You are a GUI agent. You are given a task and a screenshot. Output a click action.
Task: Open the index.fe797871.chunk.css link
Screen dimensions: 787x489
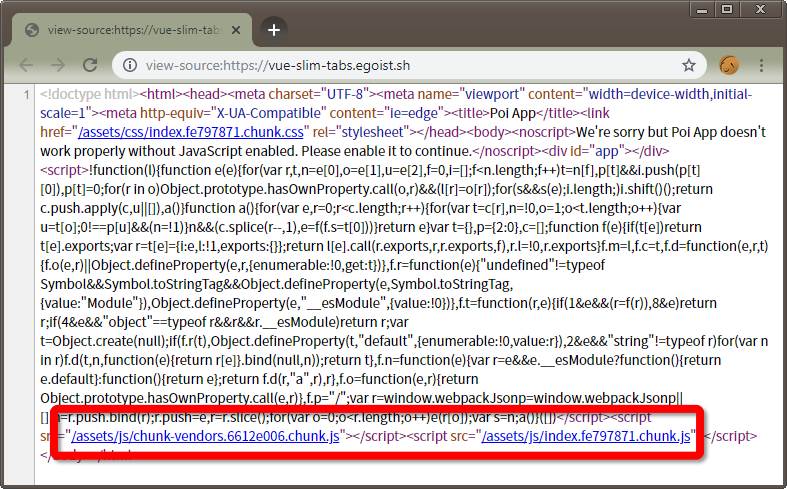(x=191, y=132)
